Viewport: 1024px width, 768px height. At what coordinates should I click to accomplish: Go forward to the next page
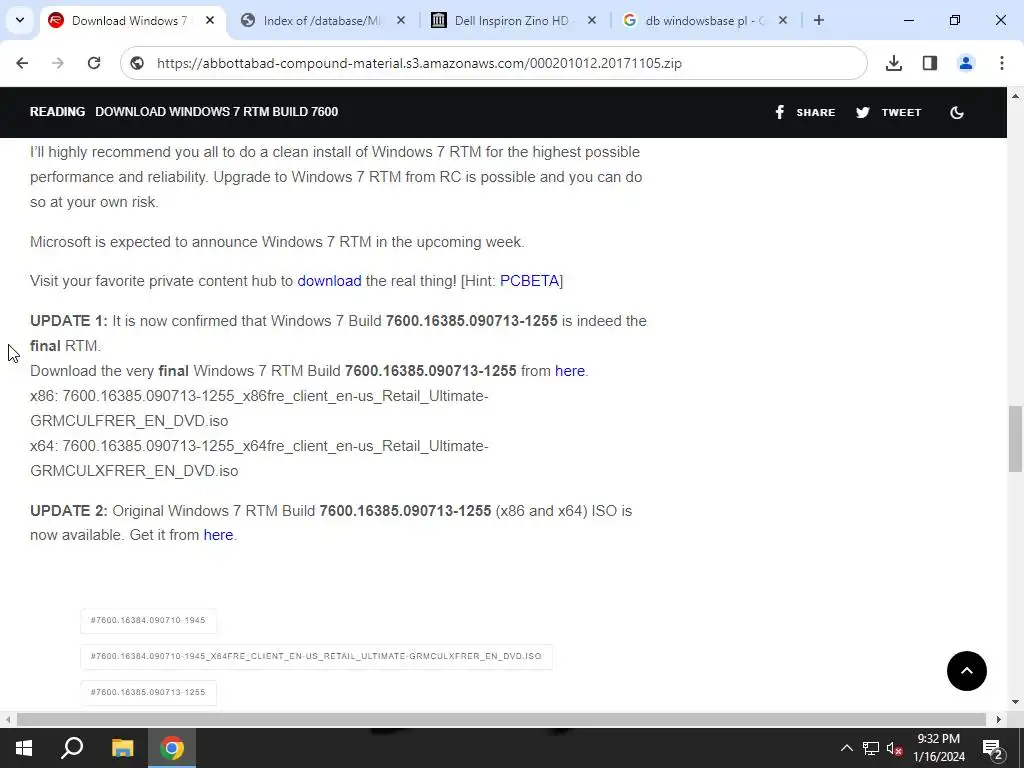click(58, 63)
